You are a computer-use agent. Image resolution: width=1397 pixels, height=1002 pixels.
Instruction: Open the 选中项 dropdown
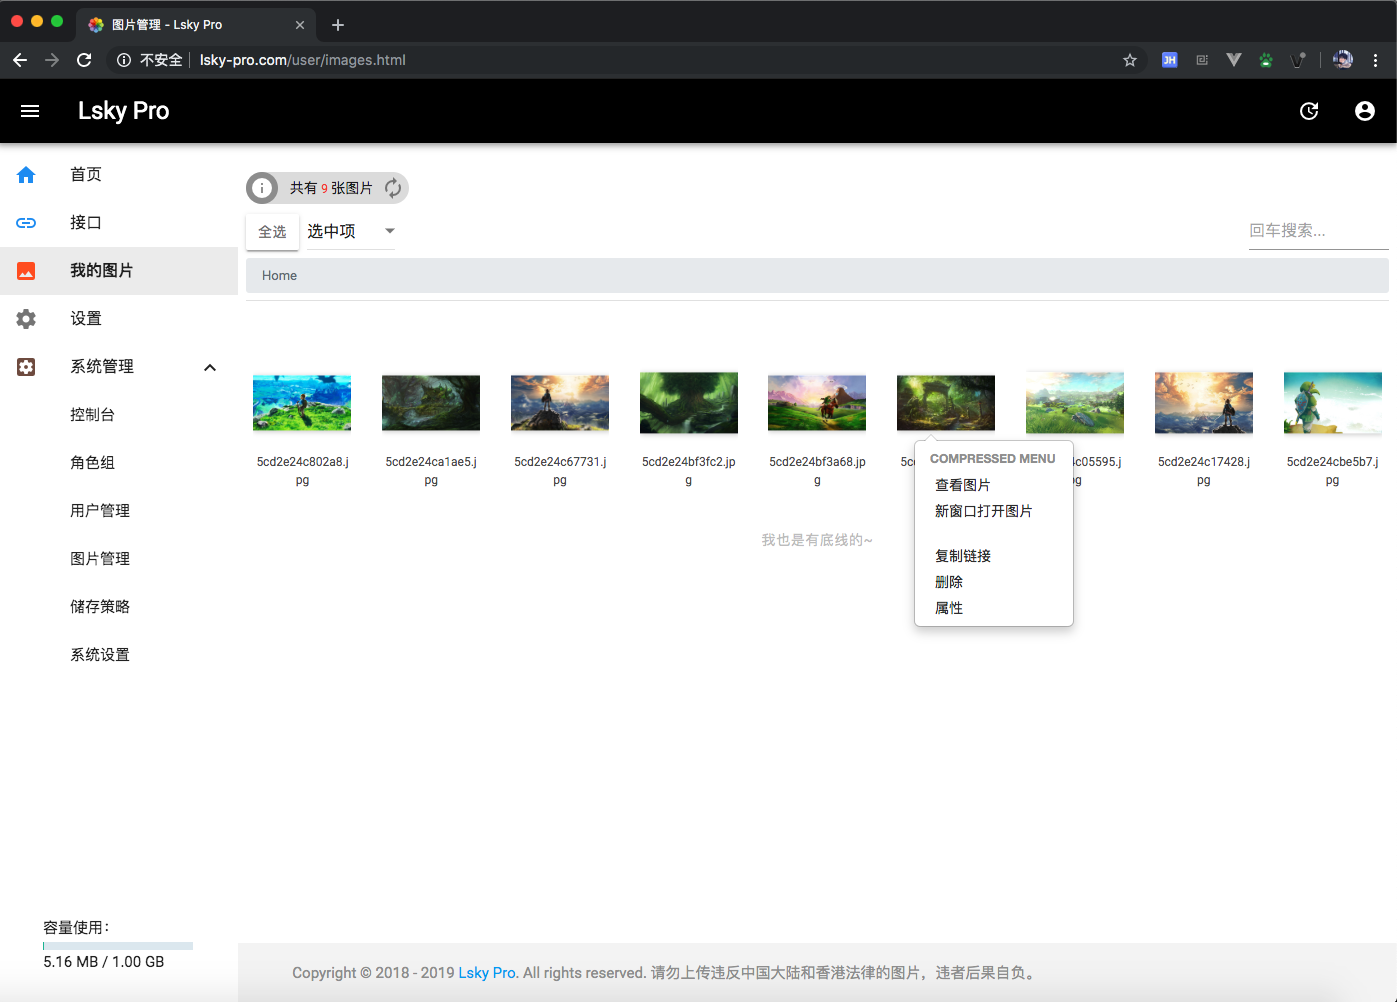tap(350, 231)
